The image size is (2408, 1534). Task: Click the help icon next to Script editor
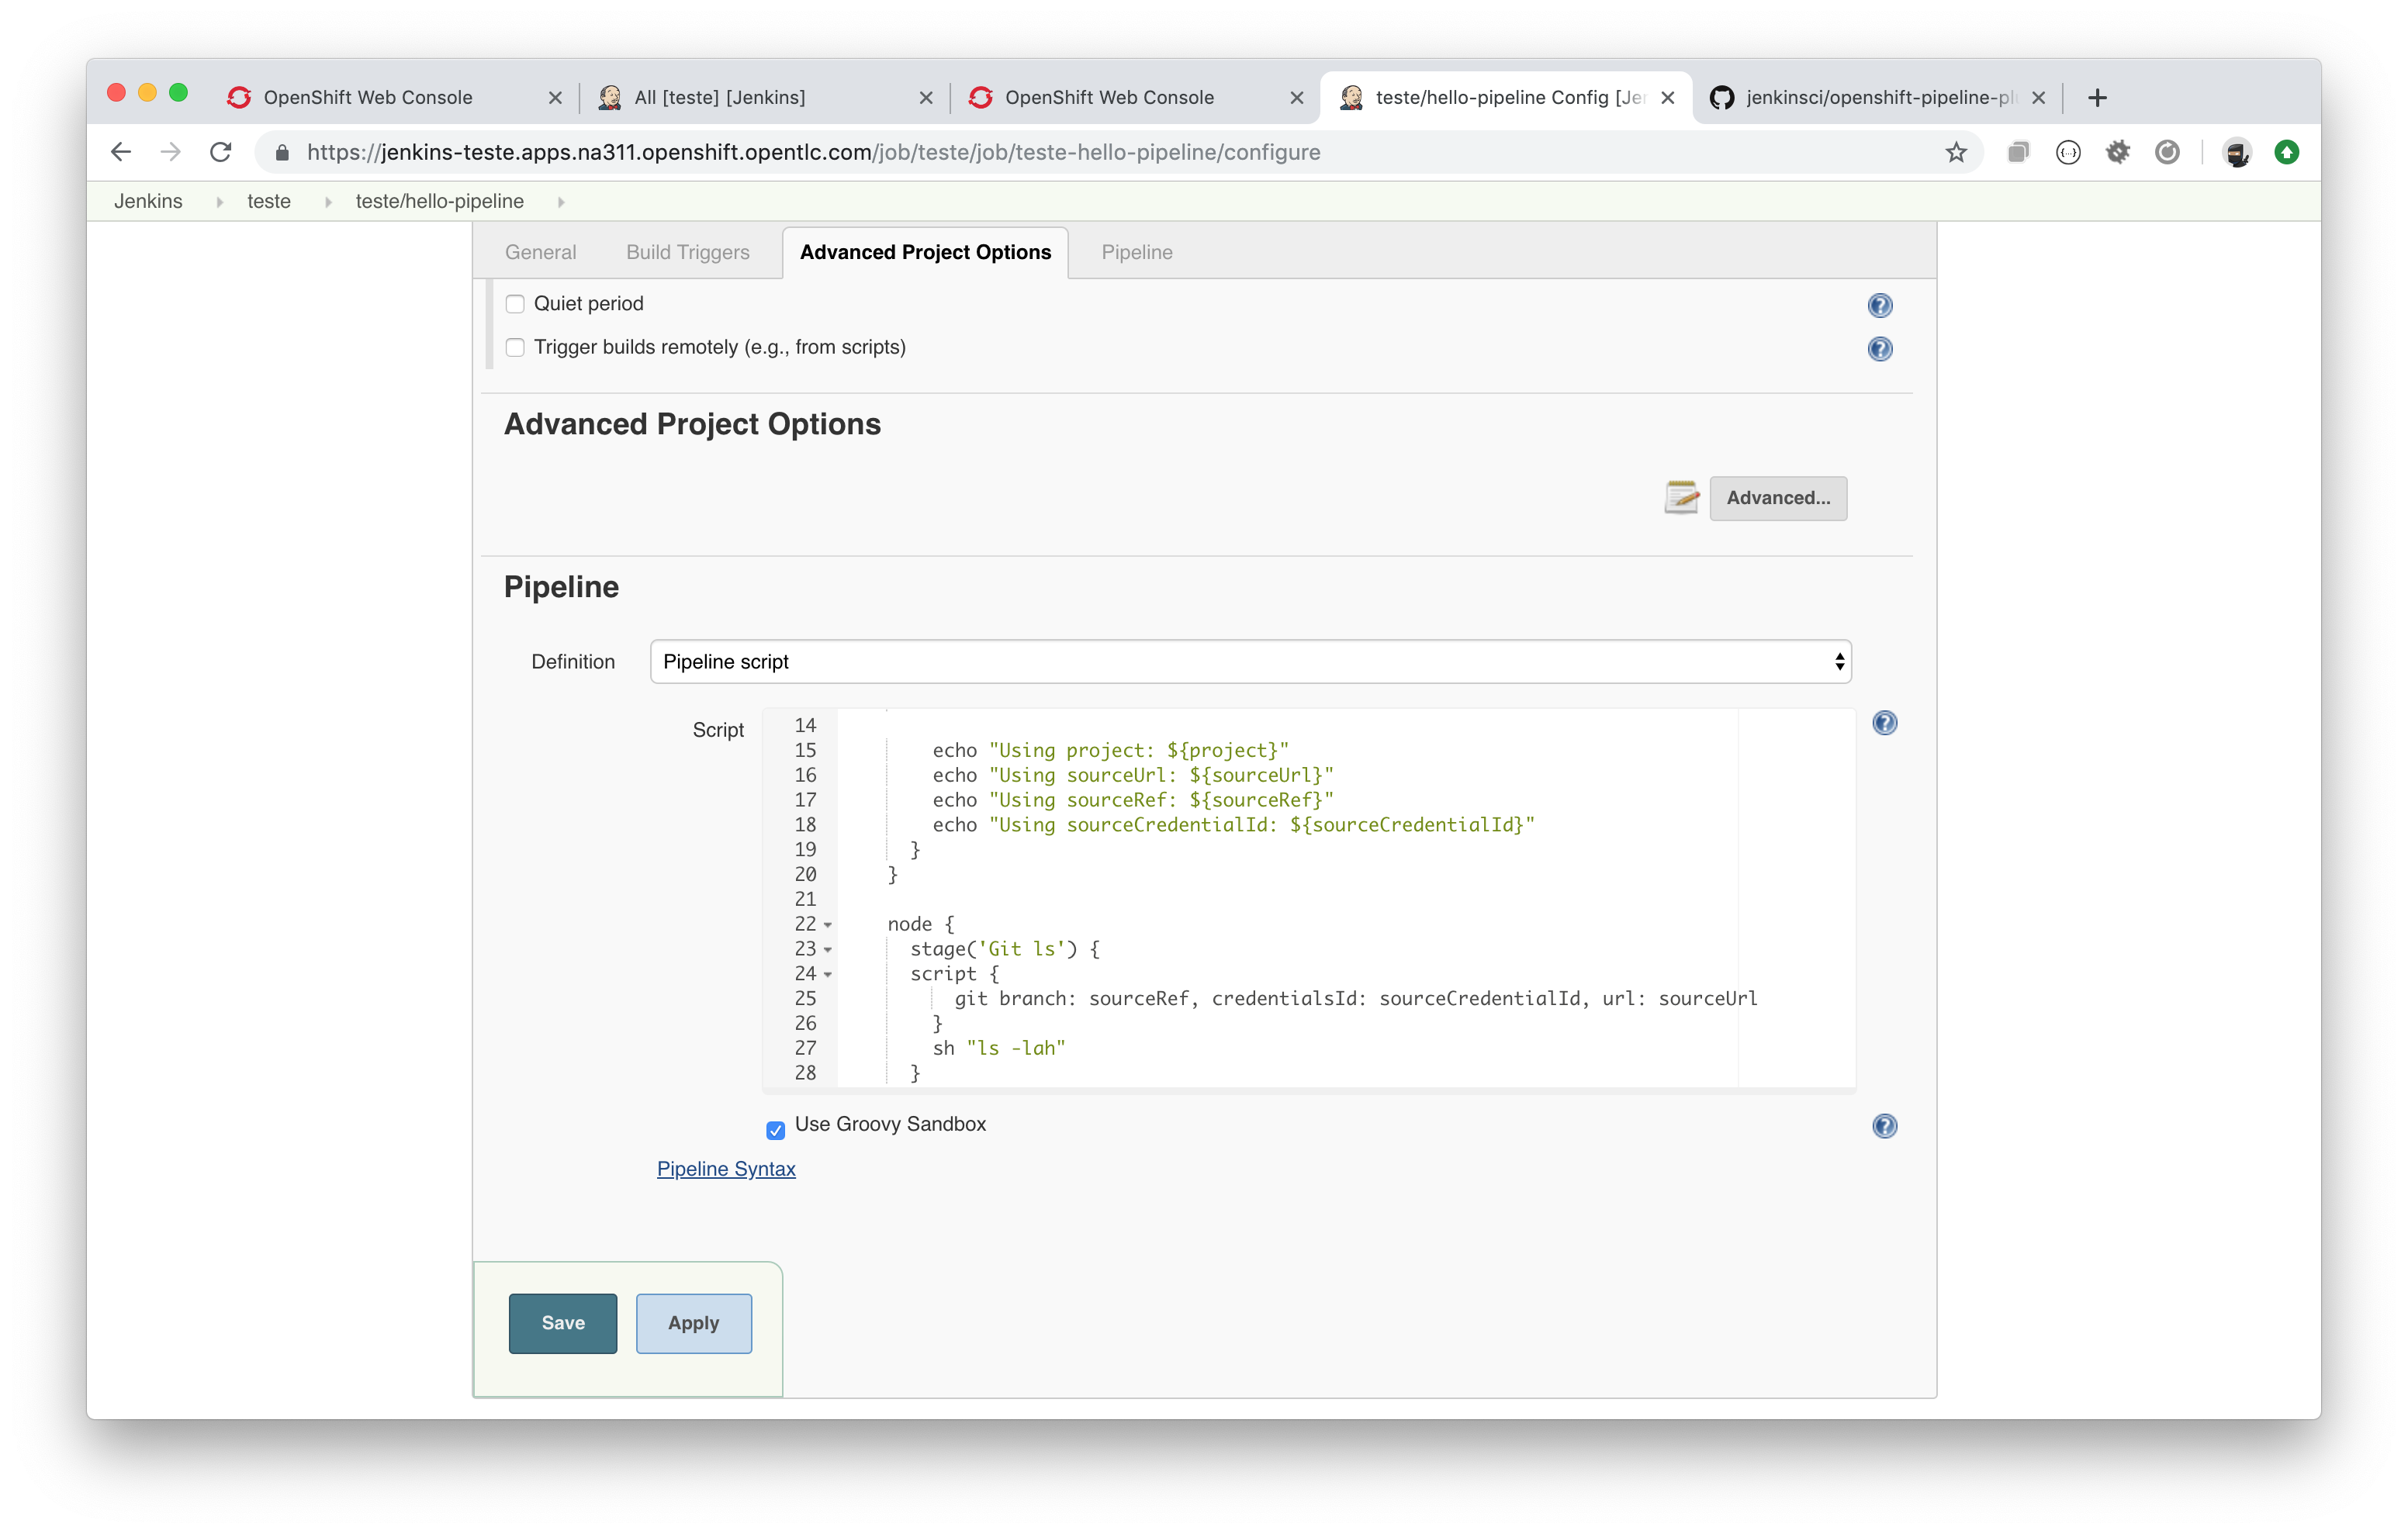point(1884,723)
